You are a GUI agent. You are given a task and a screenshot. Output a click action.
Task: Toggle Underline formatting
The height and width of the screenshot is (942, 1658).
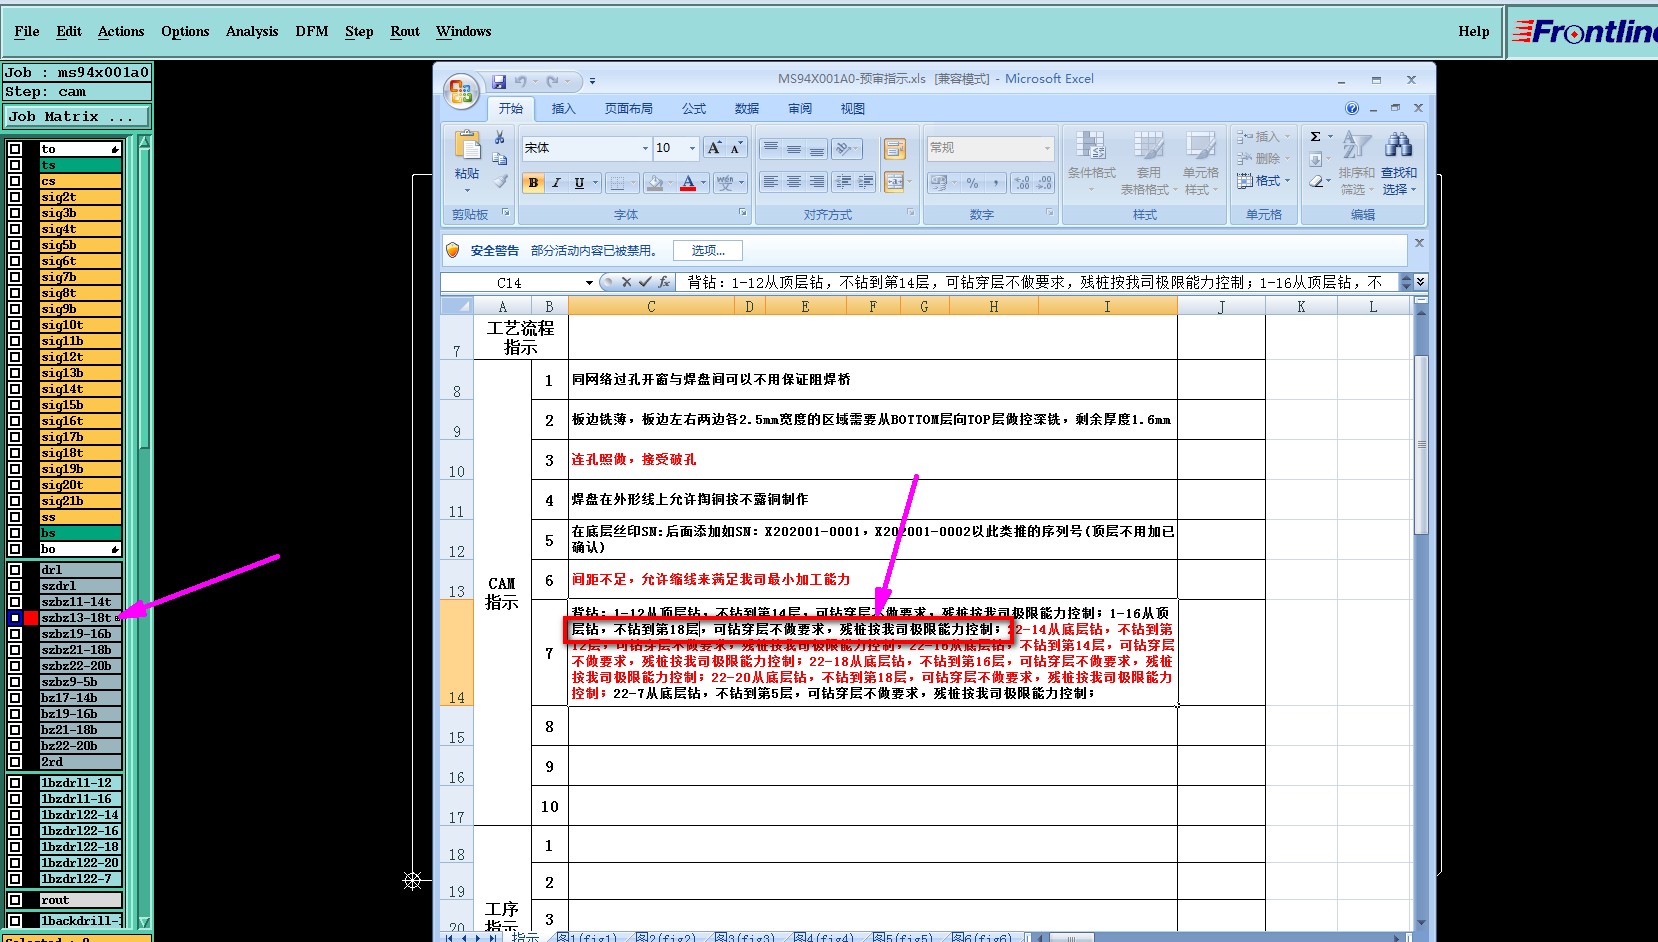tap(579, 183)
